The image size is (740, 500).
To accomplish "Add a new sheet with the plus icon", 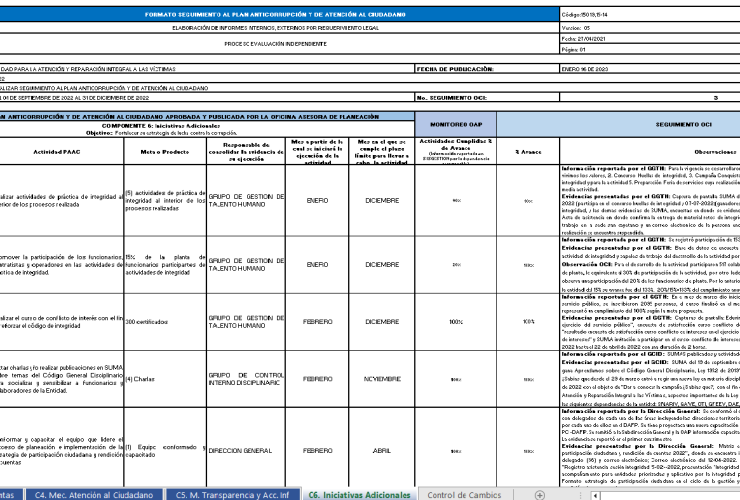I will (x=539, y=495).
